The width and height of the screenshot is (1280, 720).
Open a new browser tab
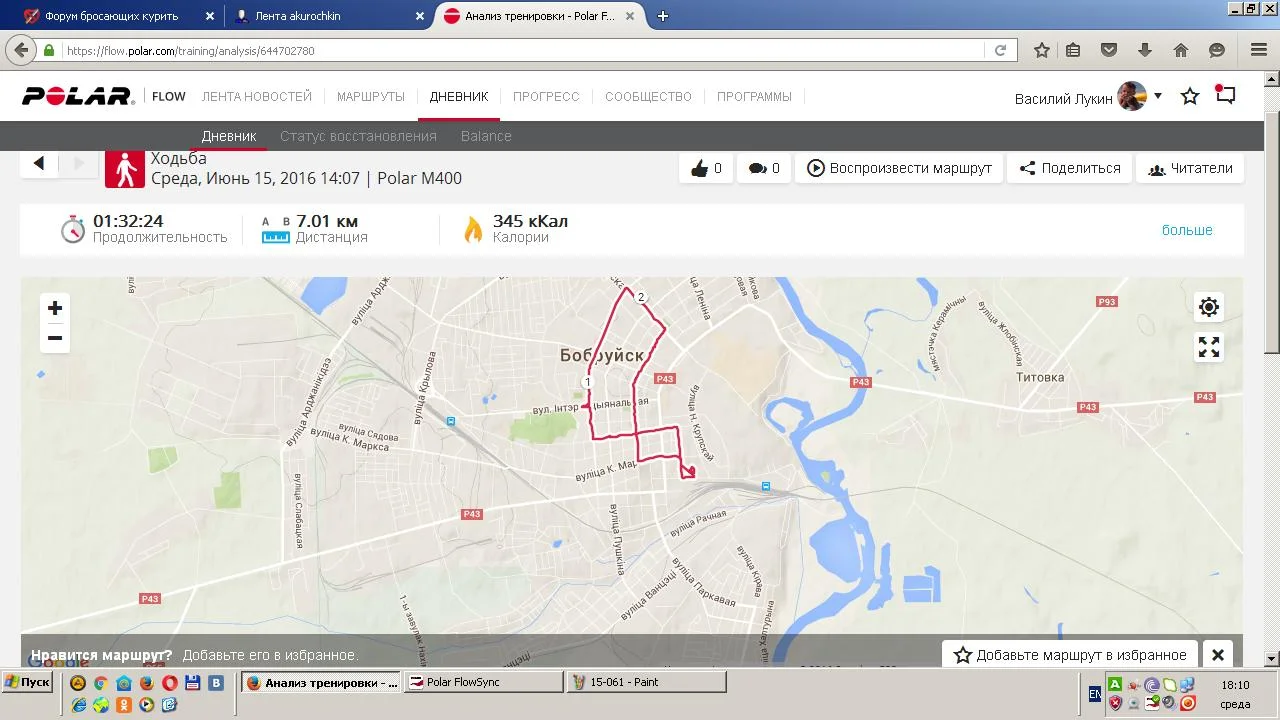662,16
